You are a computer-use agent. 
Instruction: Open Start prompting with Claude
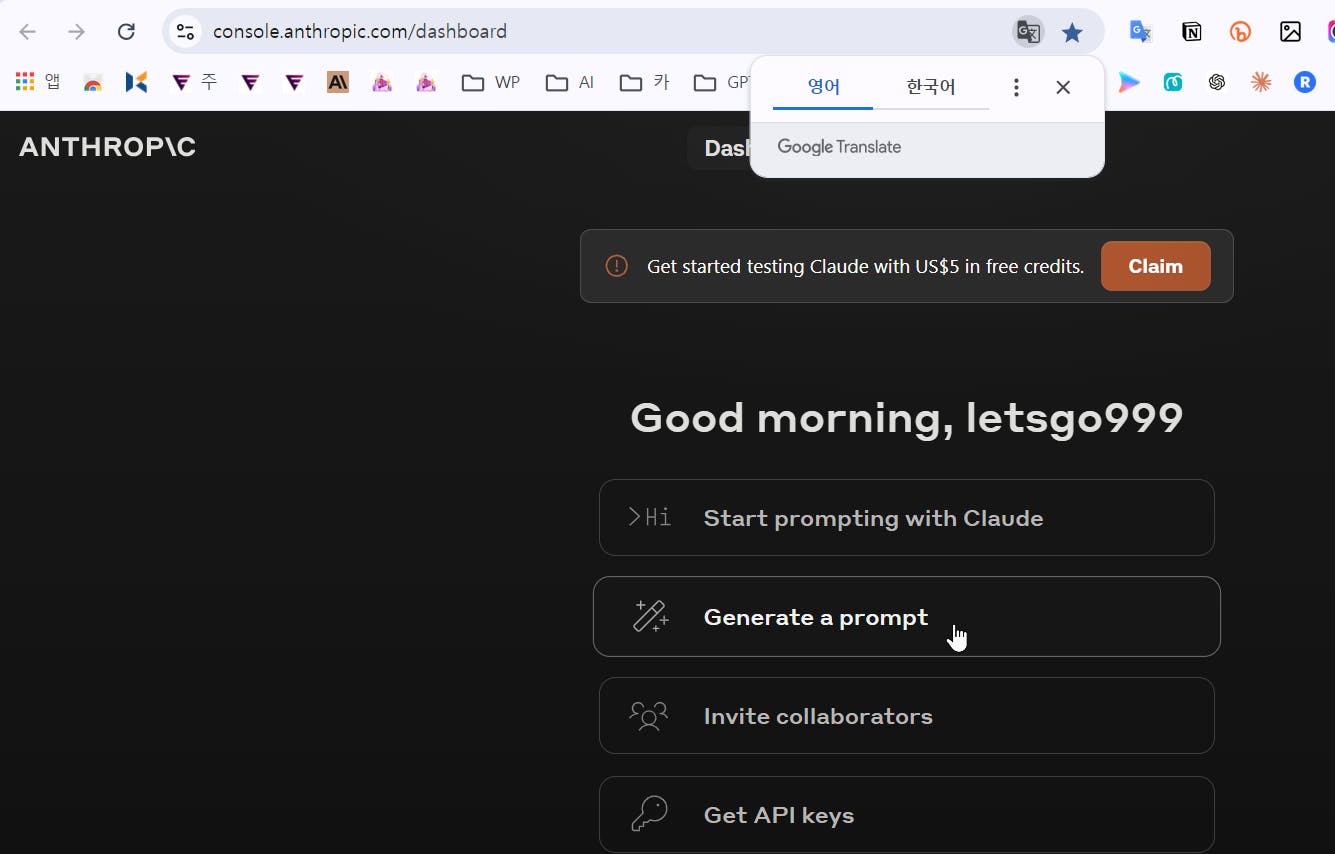(x=906, y=517)
